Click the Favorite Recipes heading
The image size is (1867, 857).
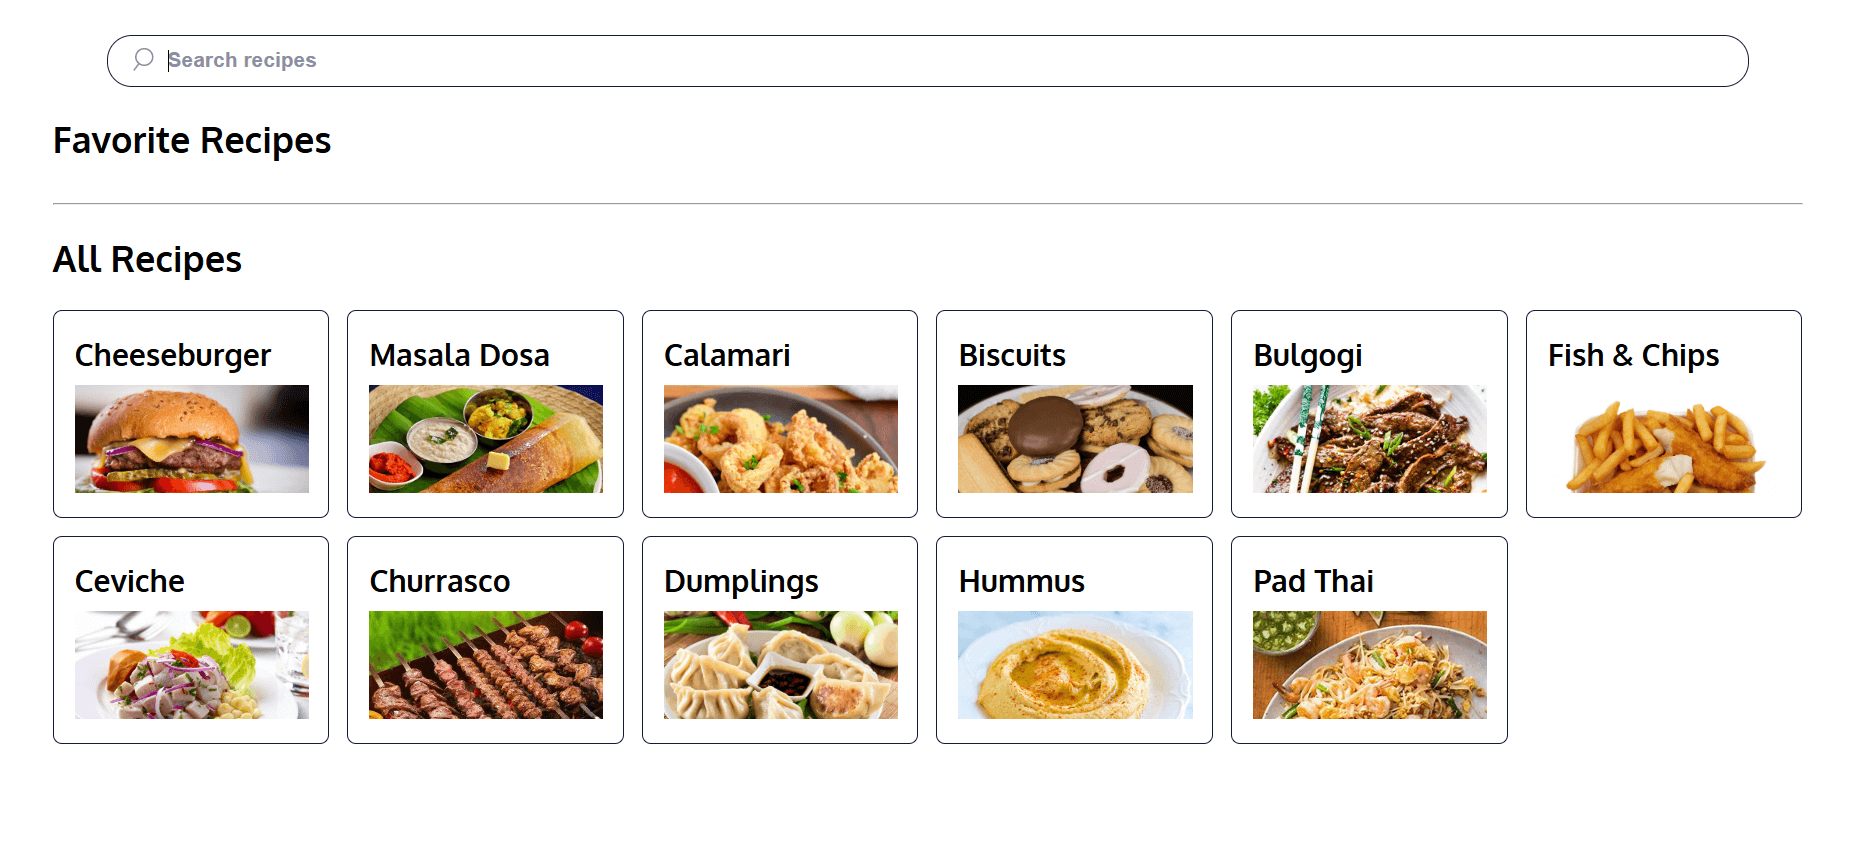coord(192,140)
